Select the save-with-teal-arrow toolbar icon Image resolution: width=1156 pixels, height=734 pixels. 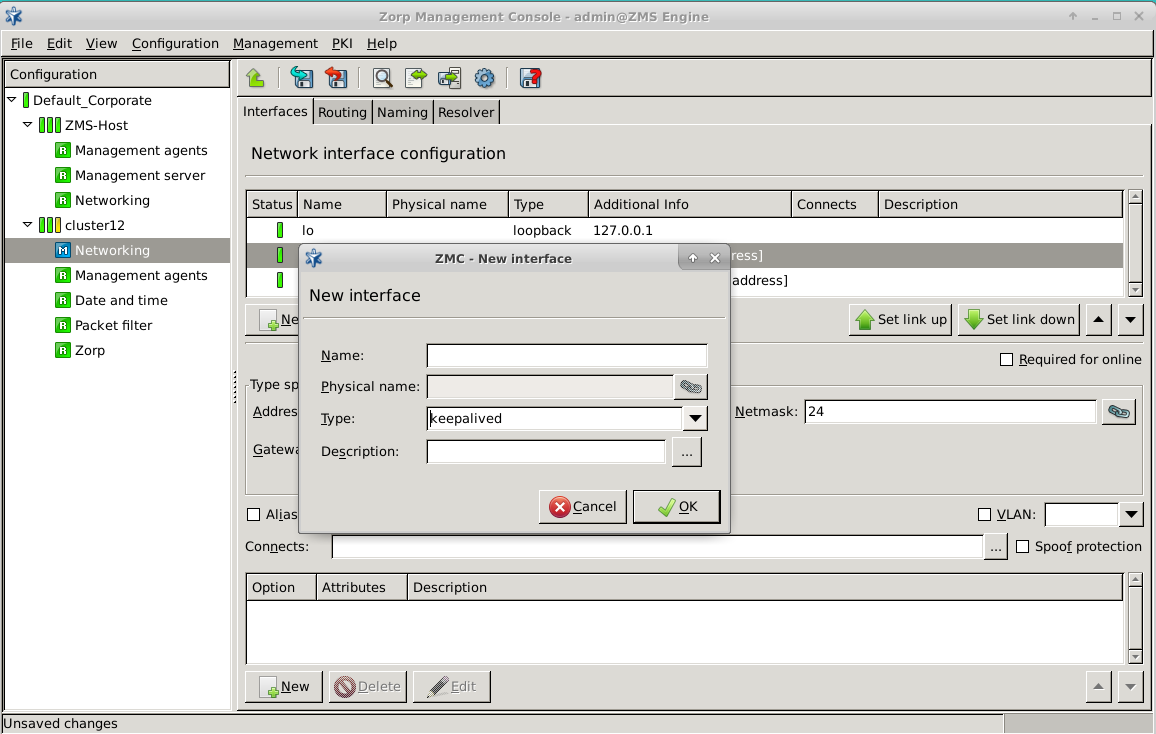[300, 78]
